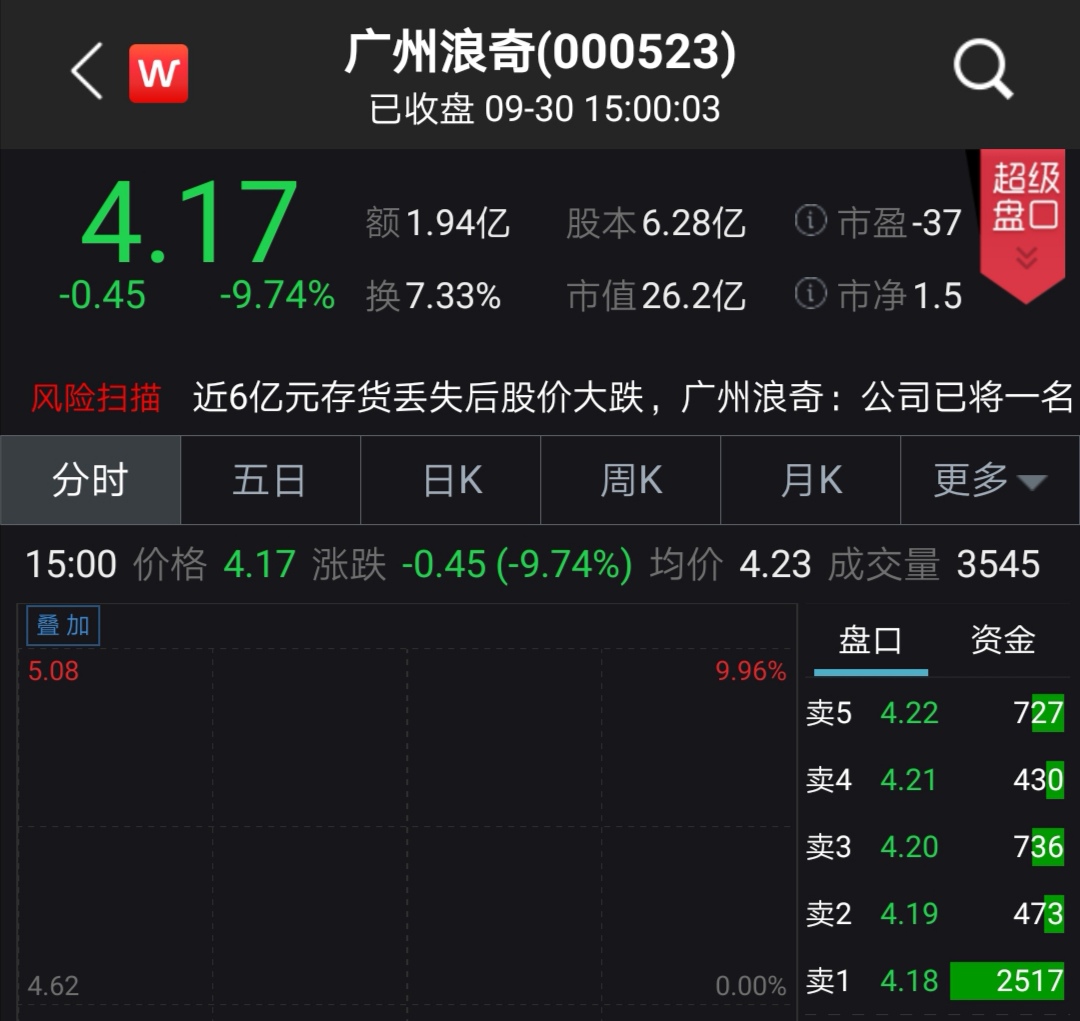Viewport: 1080px width, 1021px height.
Task: Expand the 更多 chart options dropdown
Action: [x=990, y=480]
